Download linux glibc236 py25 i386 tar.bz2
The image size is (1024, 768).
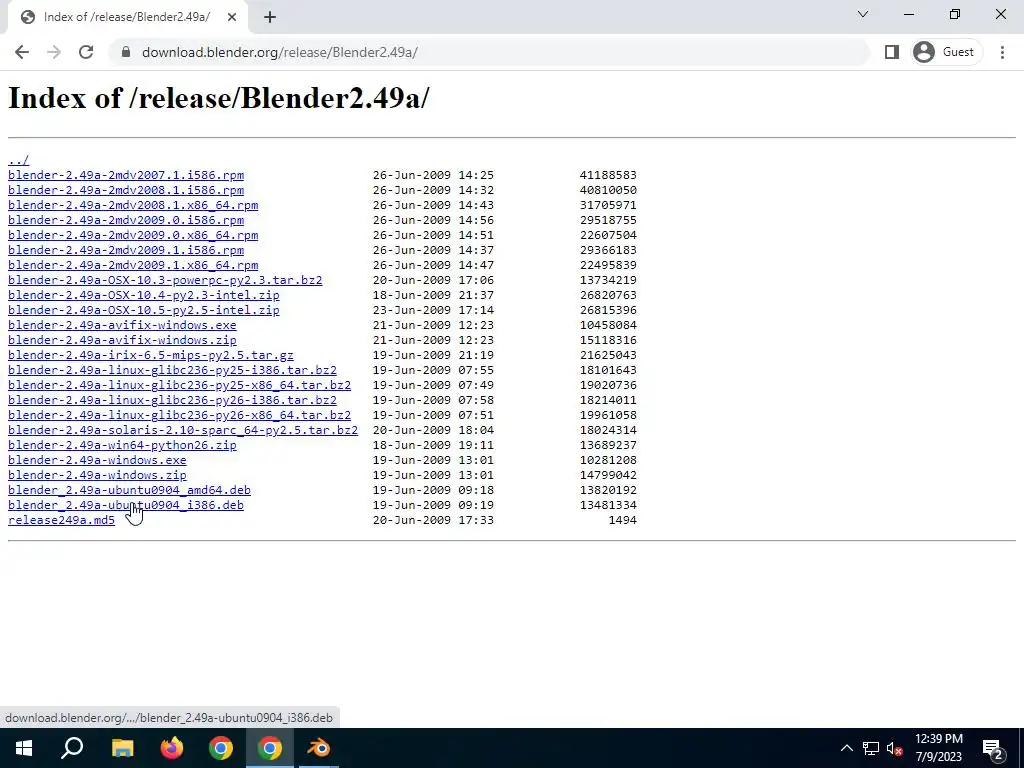point(172,370)
